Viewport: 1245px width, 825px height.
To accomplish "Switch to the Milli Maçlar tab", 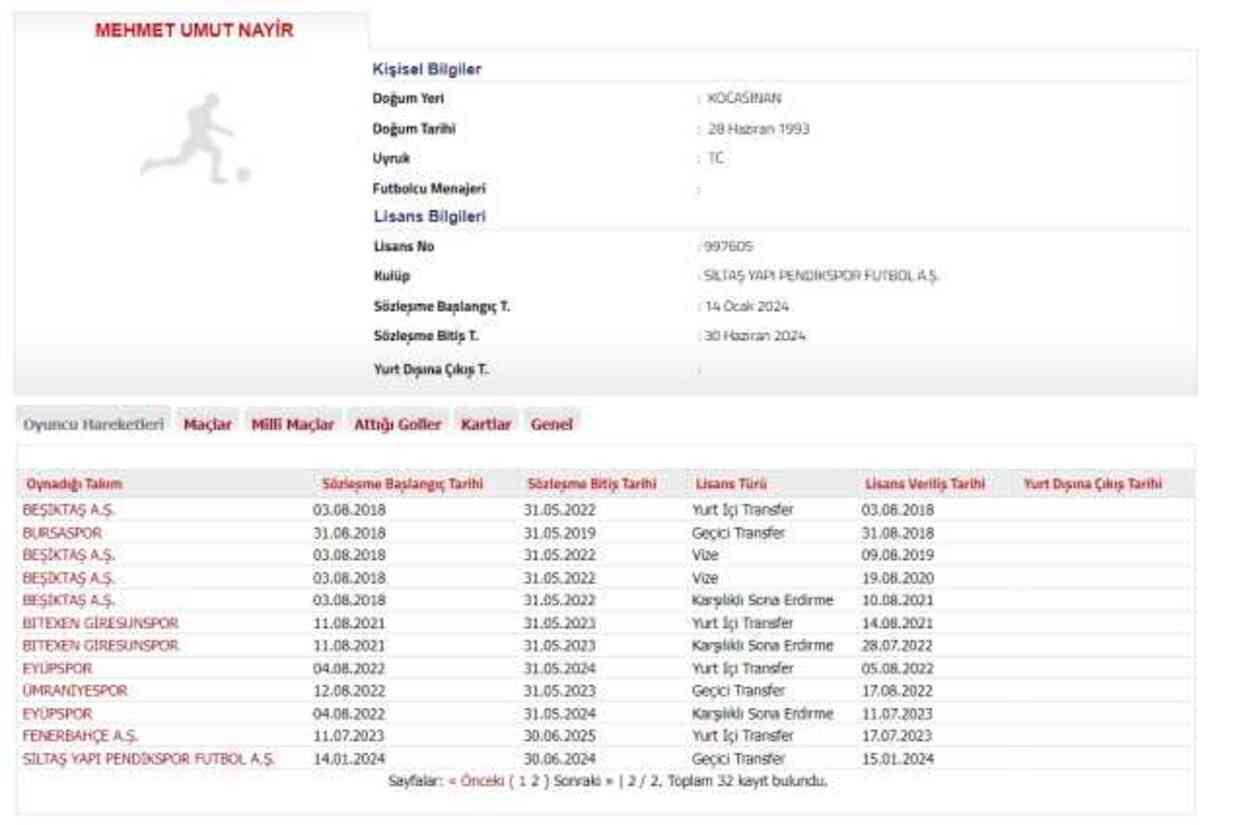I will 292,424.
